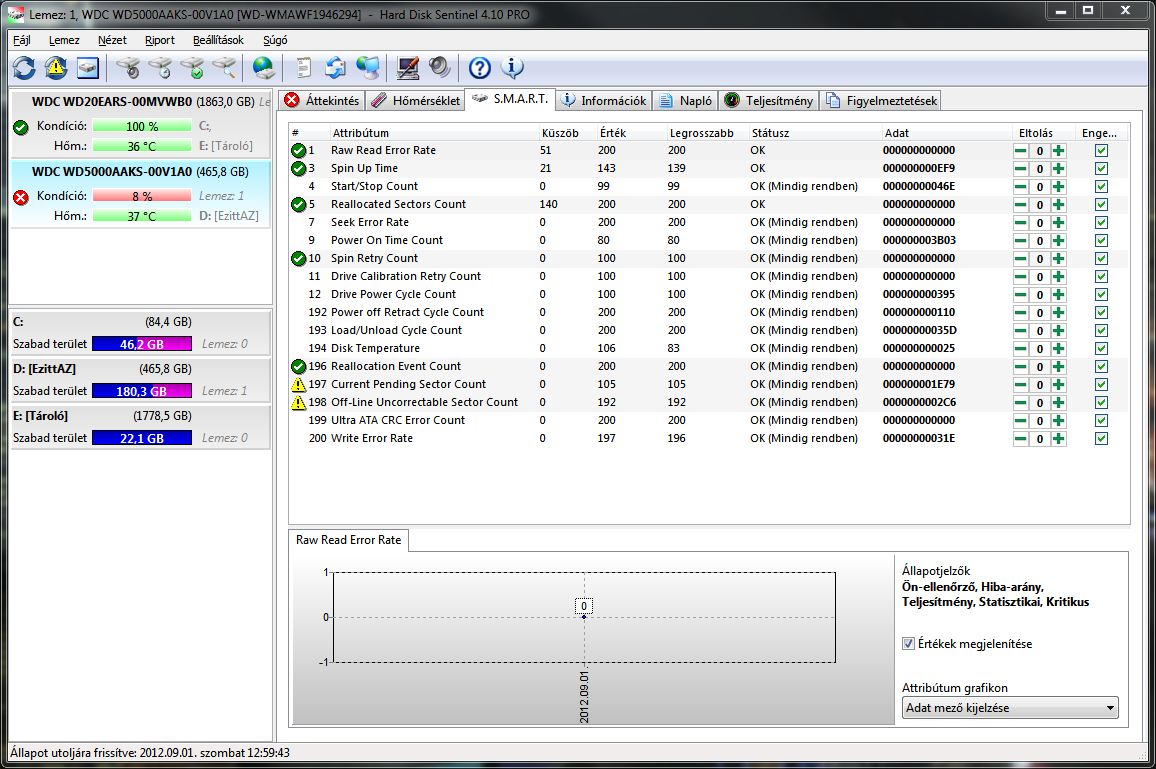This screenshot has height=769, width=1156.
Task: Increase offset for Write Error Rate
Action: click(1059, 439)
